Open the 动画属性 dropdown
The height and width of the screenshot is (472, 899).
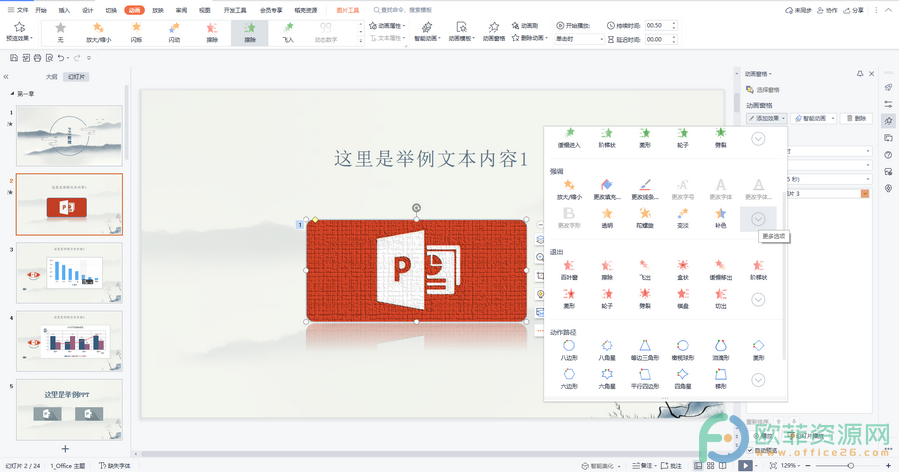point(387,26)
